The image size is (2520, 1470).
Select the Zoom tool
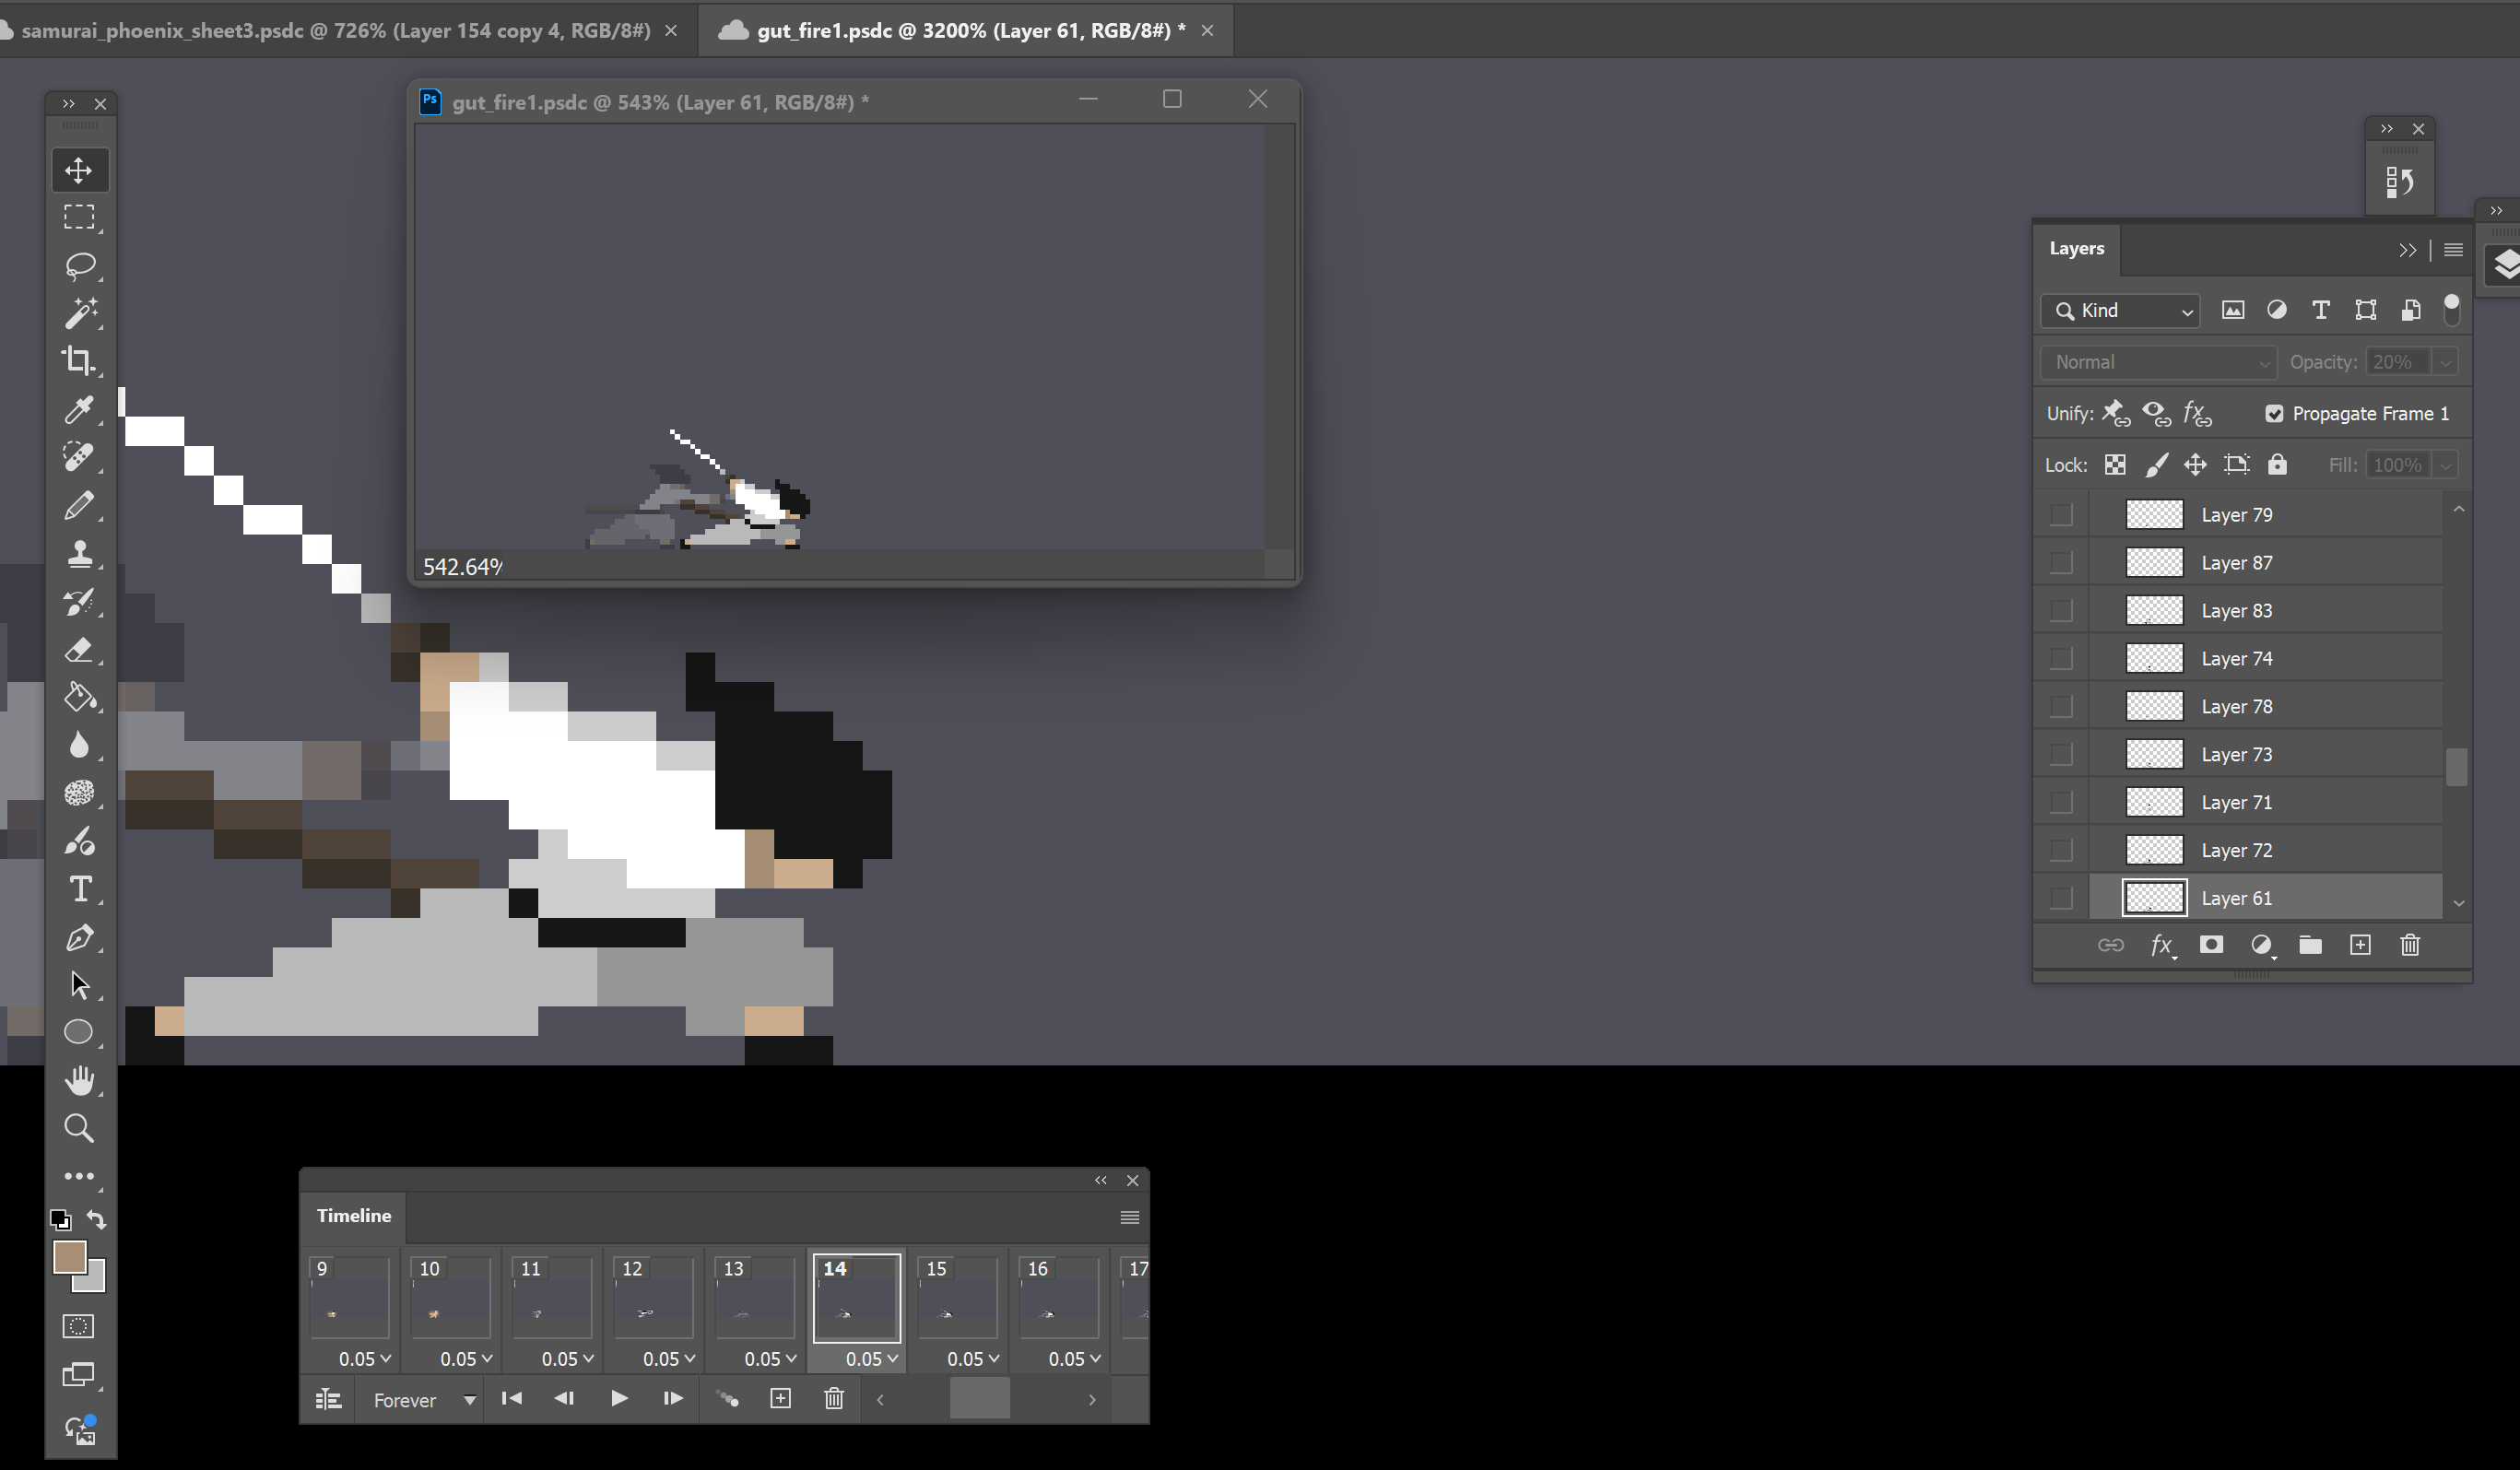click(x=79, y=1128)
